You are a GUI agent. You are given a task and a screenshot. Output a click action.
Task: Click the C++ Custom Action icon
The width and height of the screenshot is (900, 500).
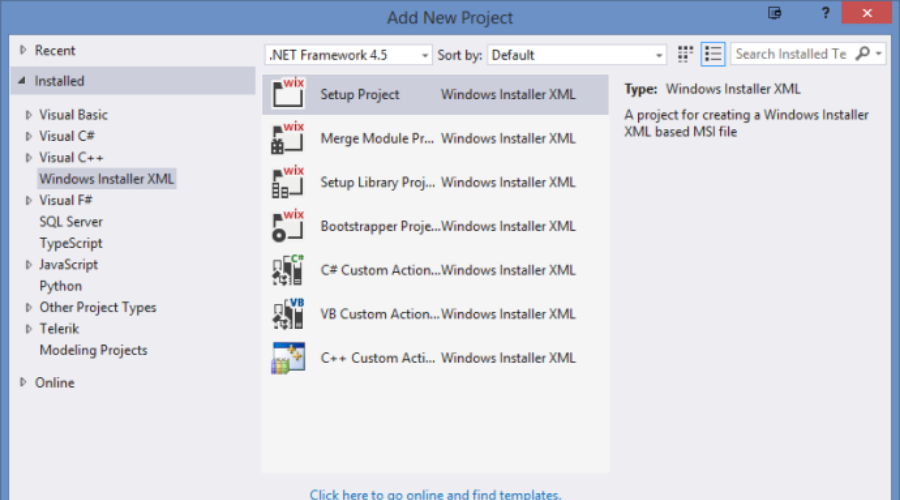coord(288,358)
